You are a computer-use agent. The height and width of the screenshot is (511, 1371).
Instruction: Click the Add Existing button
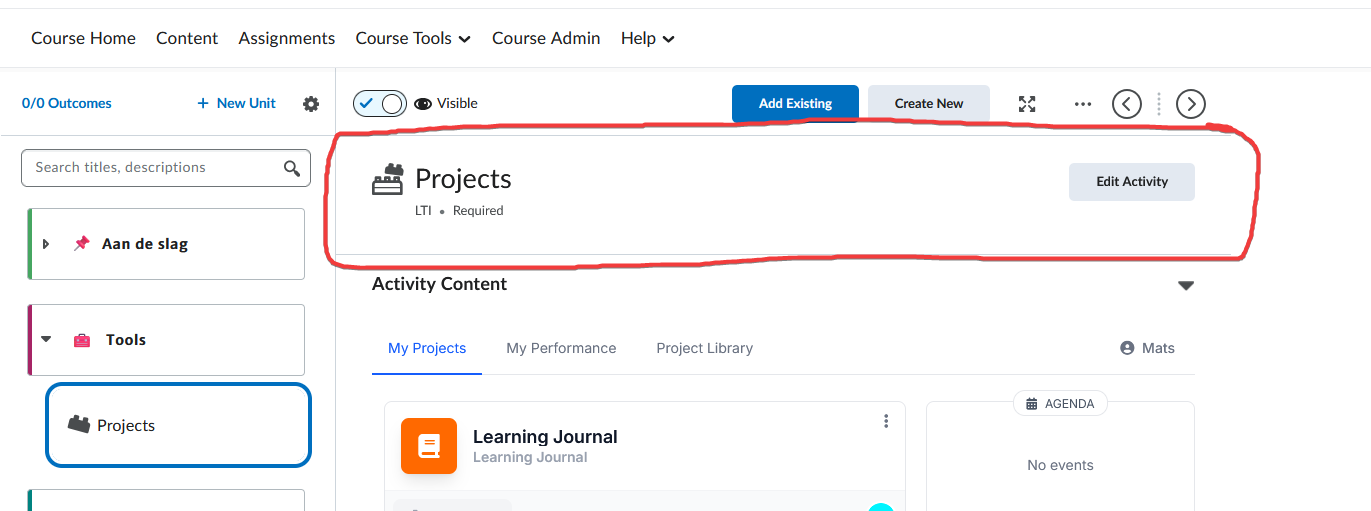pyautogui.click(x=795, y=104)
